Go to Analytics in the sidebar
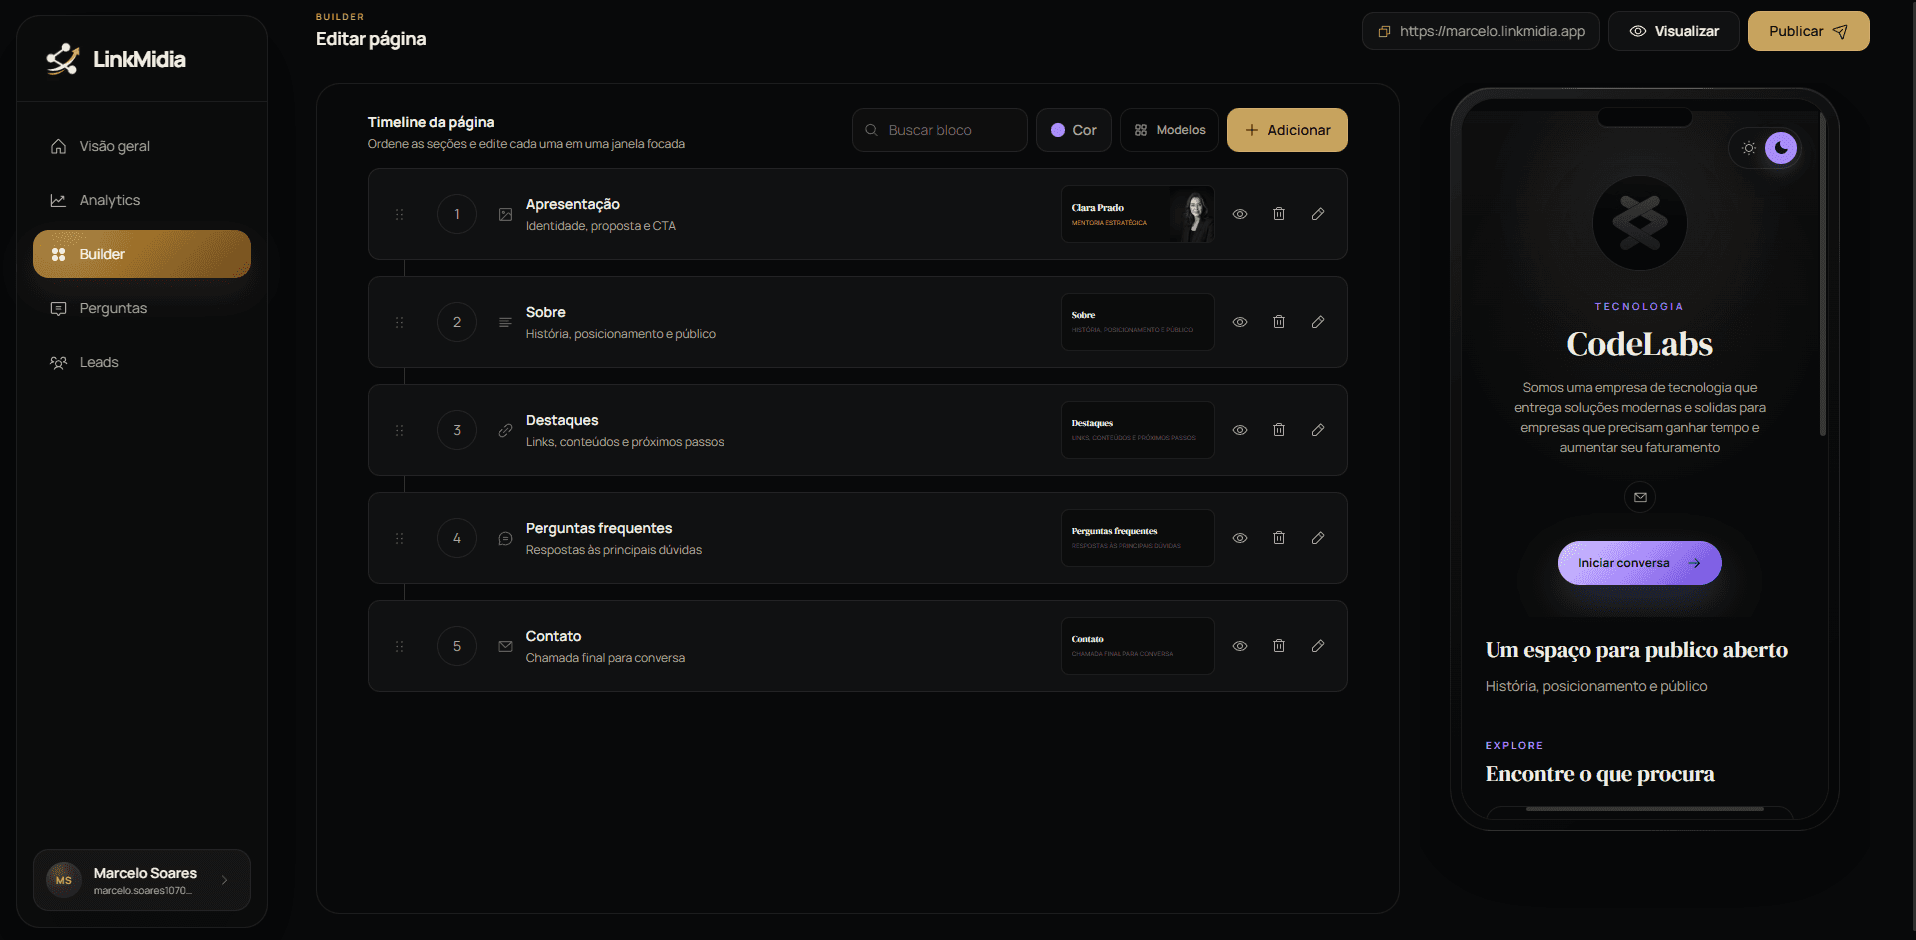The image size is (1916, 940). click(x=142, y=200)
